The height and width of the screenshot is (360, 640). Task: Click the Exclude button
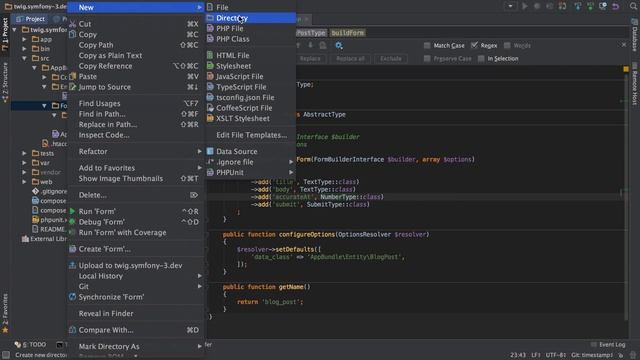click(x=391, y=59)
